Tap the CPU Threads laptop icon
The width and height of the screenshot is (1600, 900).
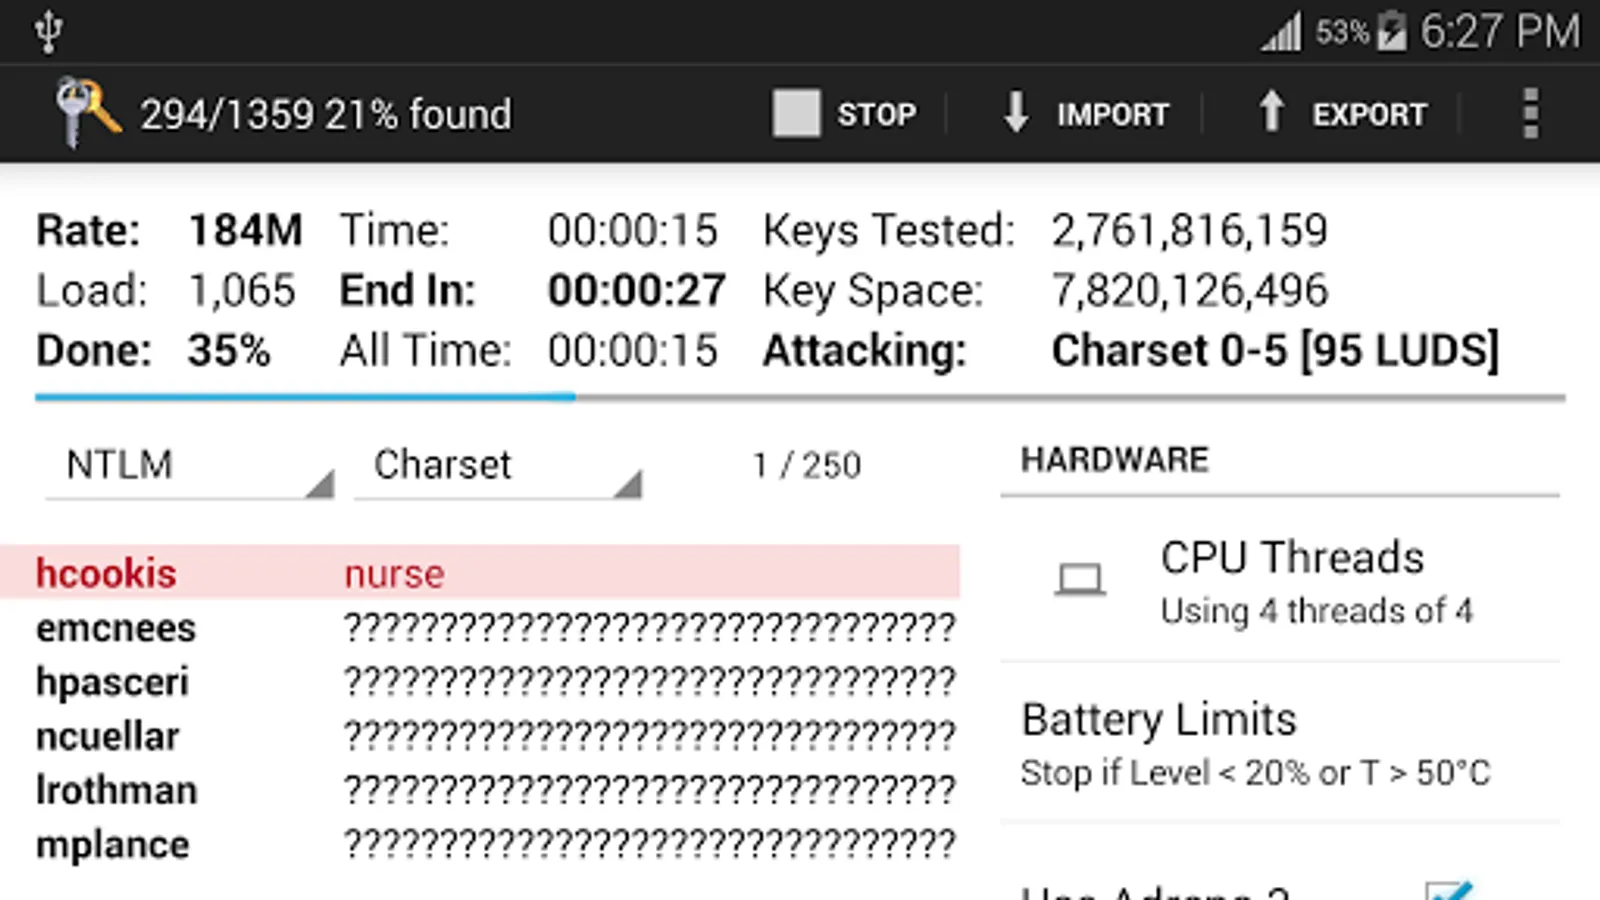(x=1080, y=580)
